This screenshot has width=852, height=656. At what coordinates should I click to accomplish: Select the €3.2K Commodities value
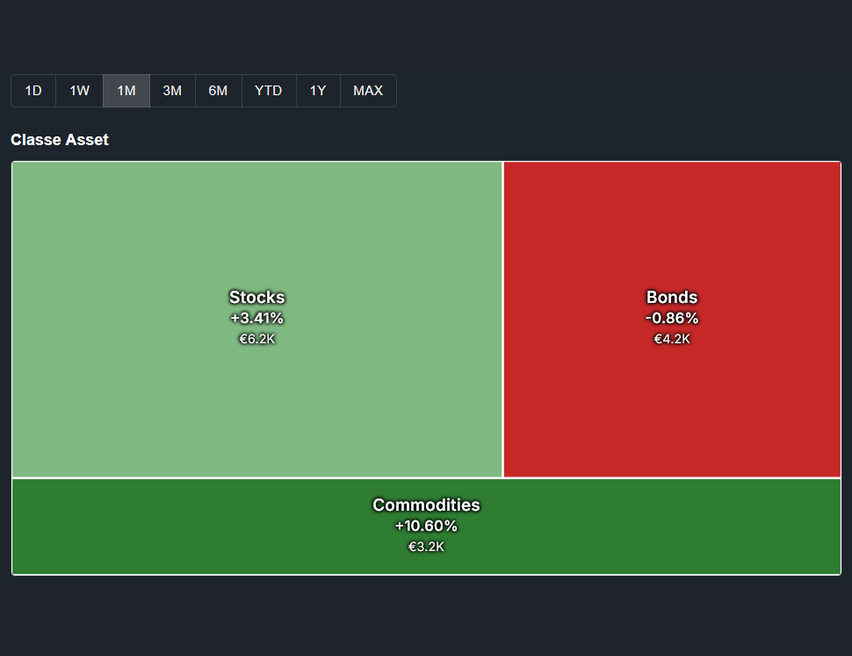coord(426,547)
